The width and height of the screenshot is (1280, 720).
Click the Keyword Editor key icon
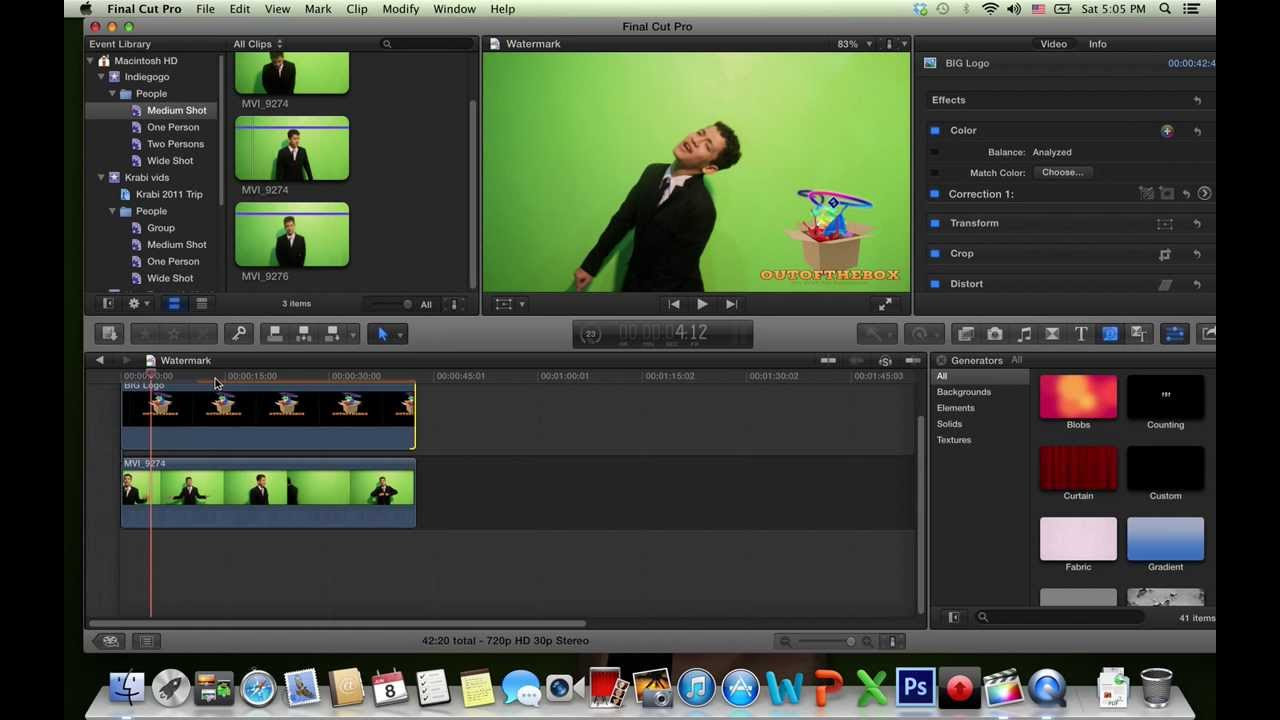(x=238, y=334)
